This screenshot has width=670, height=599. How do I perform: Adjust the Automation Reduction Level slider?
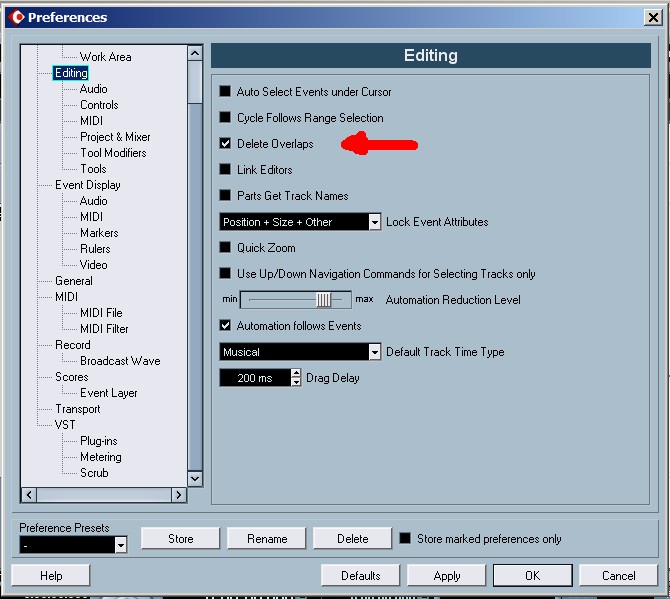click(x=323, y=300)
